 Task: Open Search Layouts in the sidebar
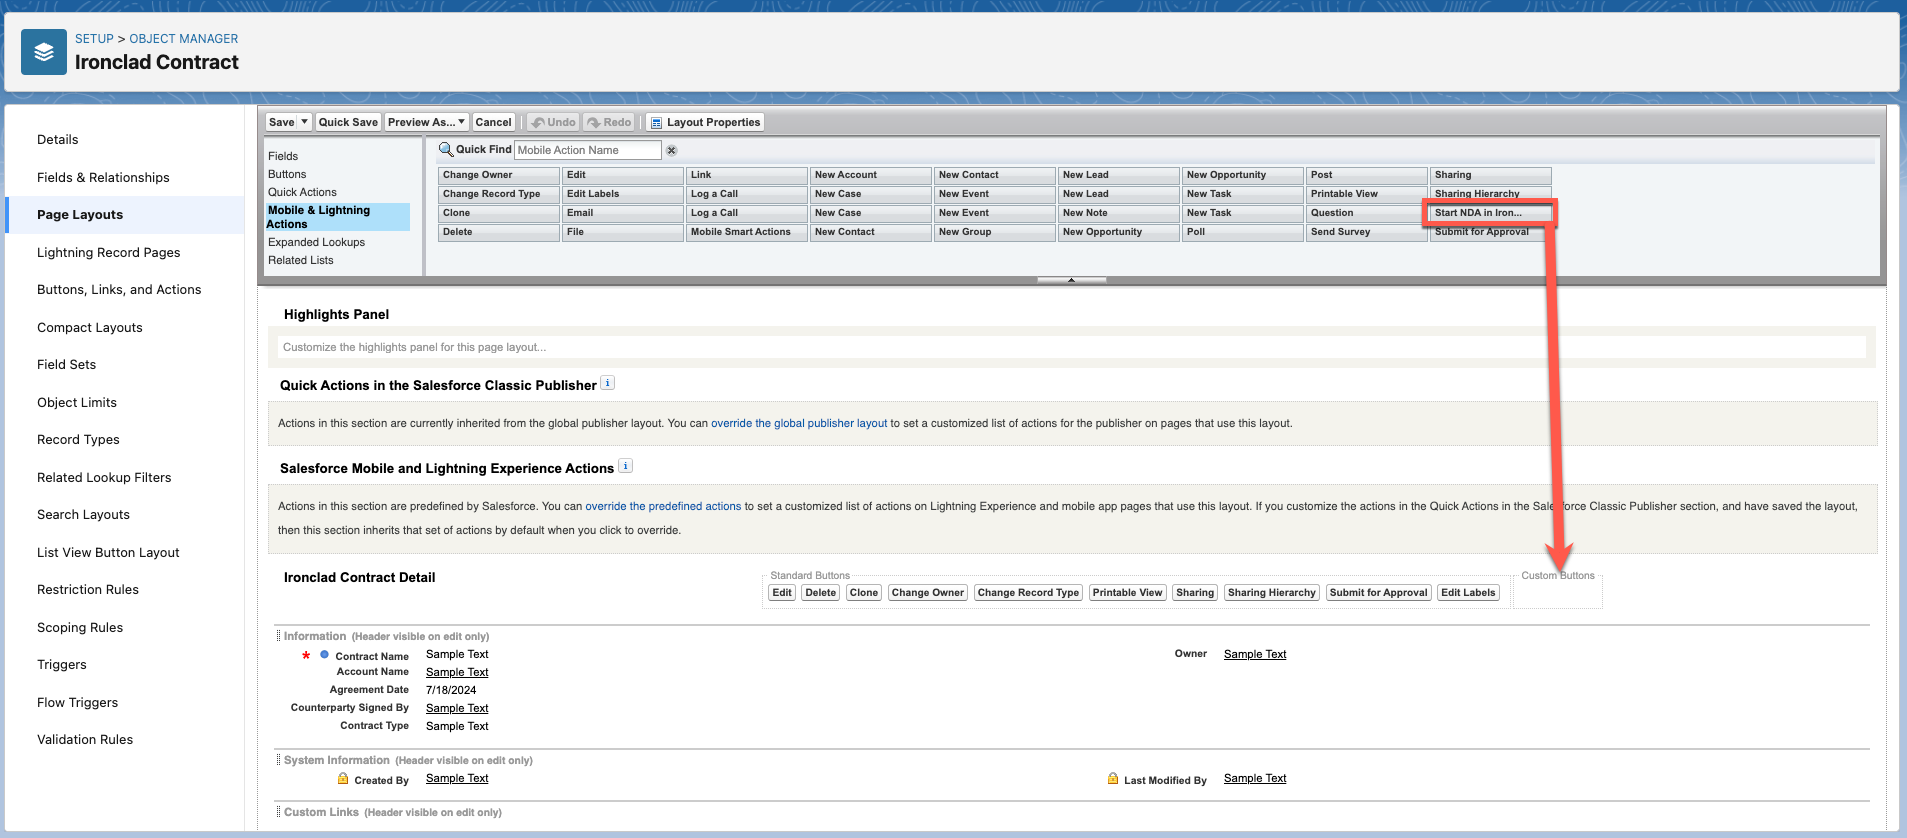84,514
